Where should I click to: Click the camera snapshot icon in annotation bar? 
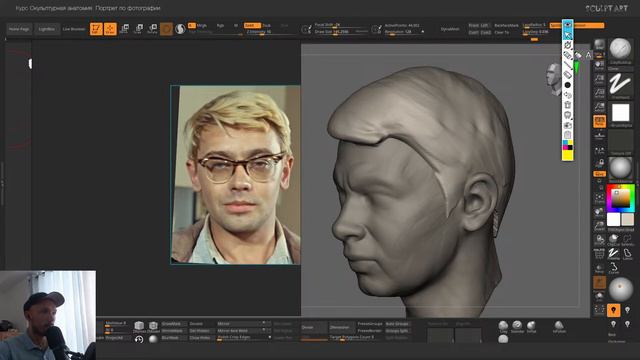(x=568, y=125)
